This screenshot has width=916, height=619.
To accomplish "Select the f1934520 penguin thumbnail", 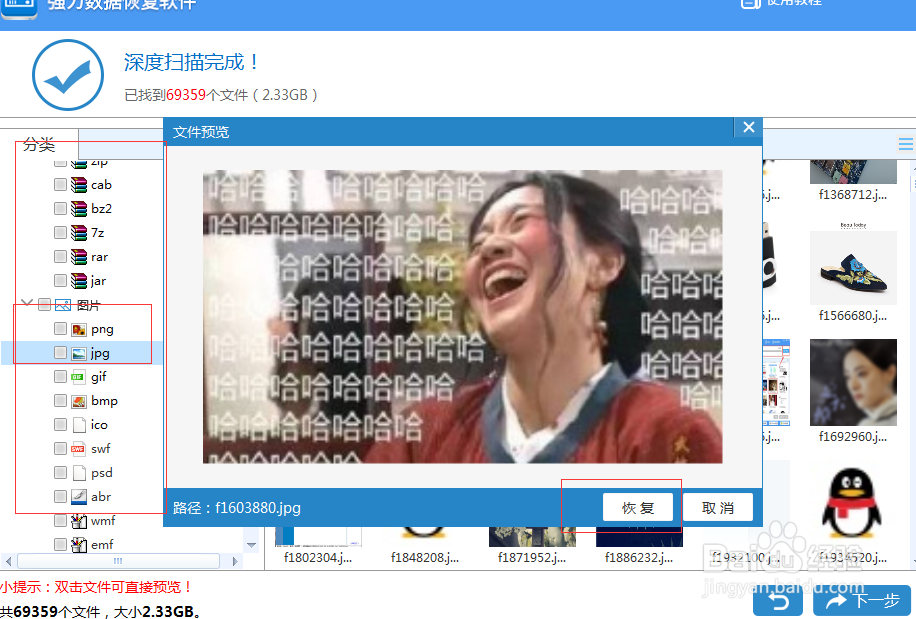I will point(852,503).
